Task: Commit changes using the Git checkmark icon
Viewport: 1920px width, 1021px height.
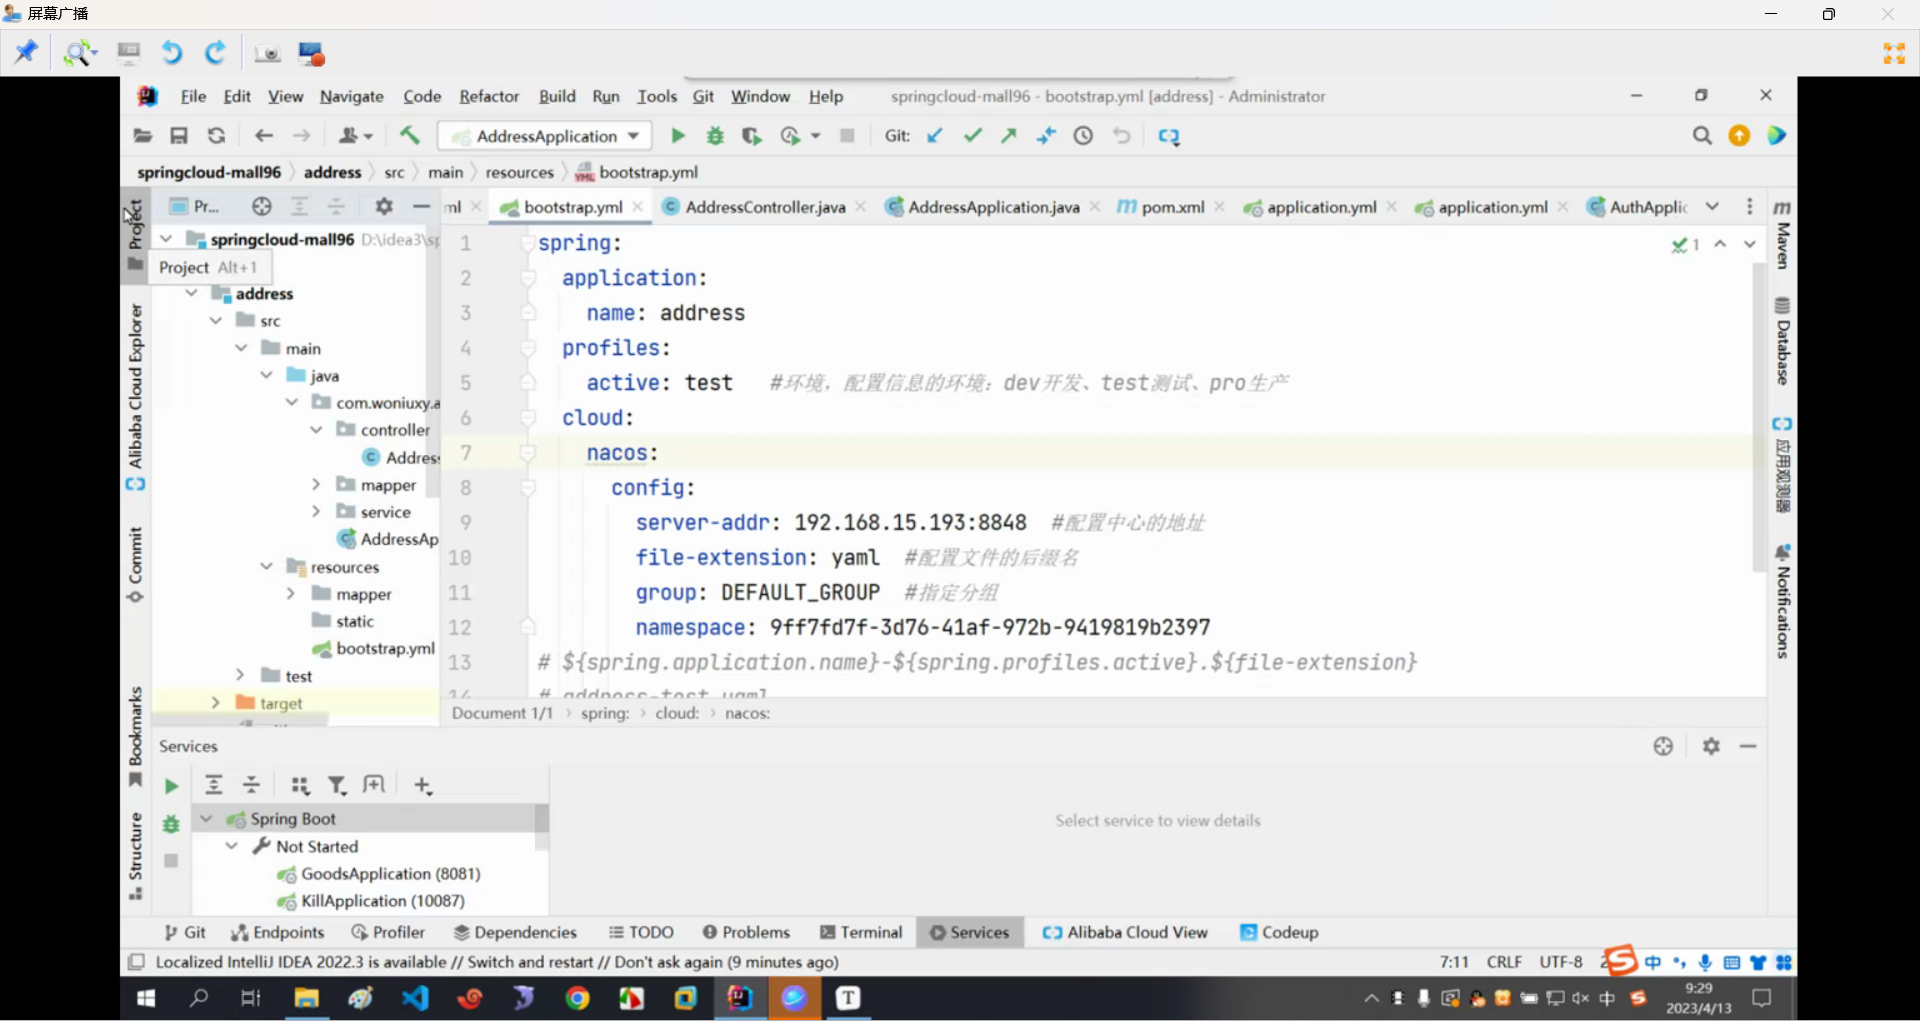Action: pyautogui.click(x=972, y=136)
